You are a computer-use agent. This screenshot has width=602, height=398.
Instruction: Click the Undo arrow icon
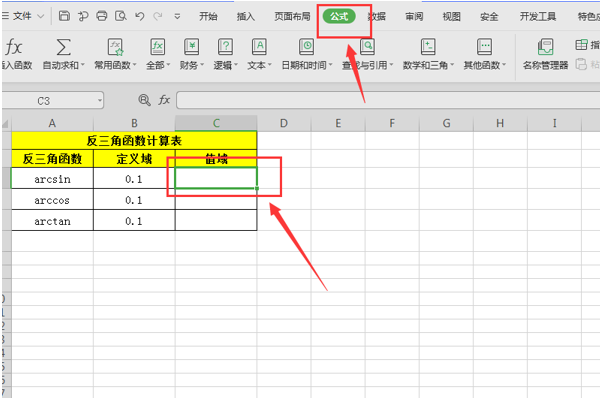pyautogui.click(x=139, y=16)
